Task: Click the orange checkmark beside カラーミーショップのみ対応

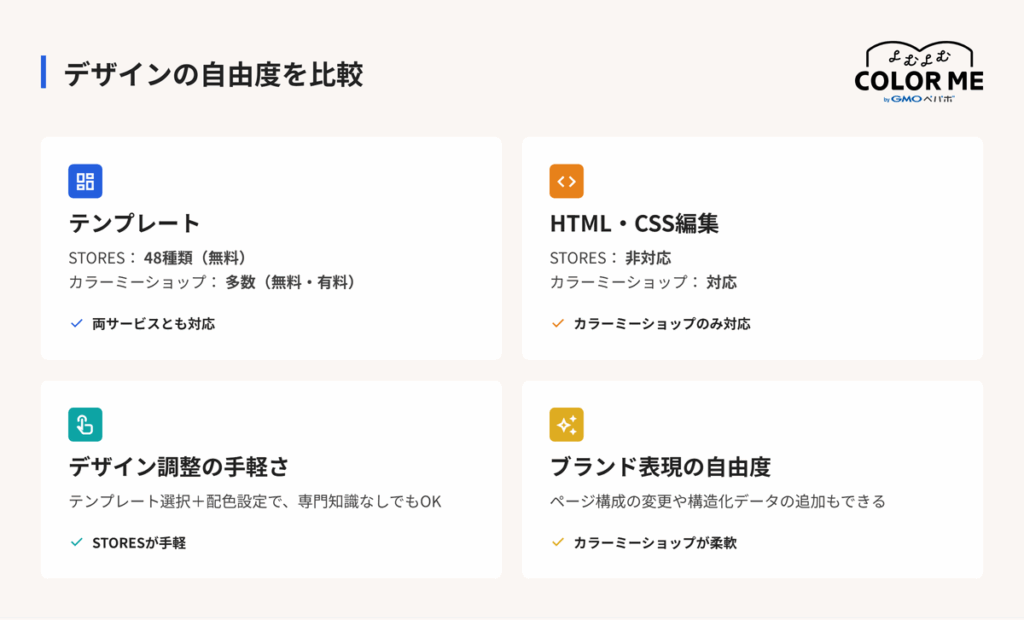Action: point(558,323)
